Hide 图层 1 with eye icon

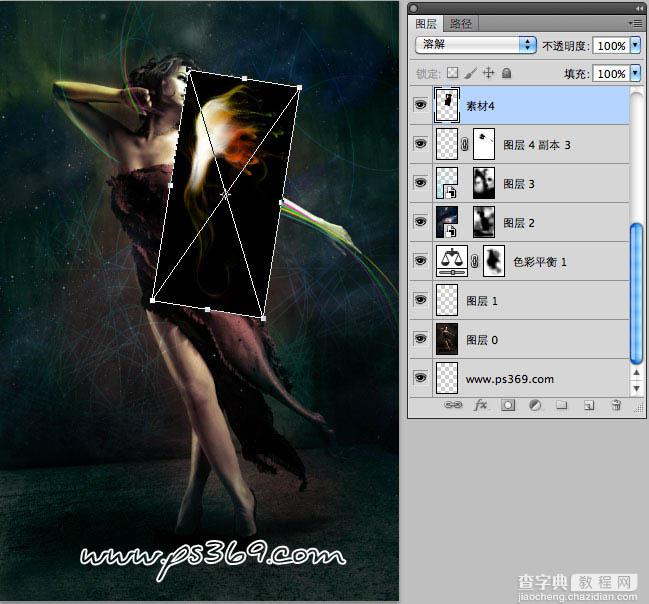pos(421,299)
